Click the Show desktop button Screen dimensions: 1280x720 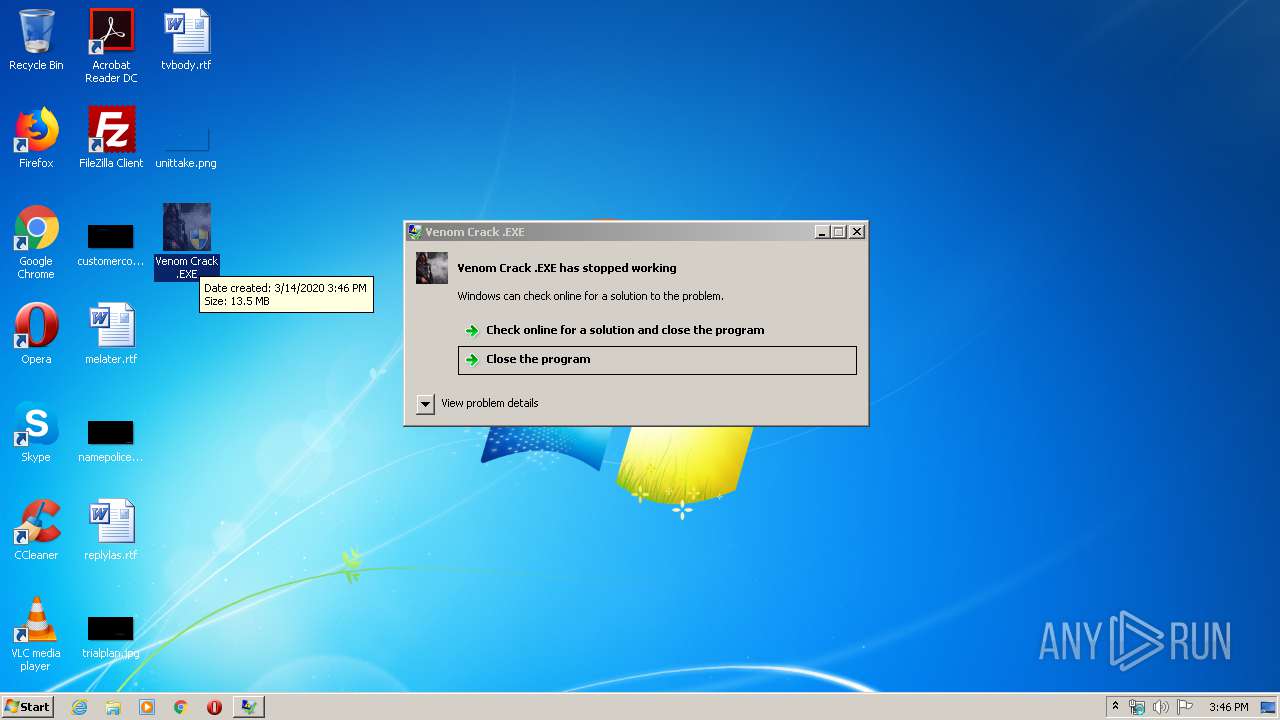[x=1268, y=707]
